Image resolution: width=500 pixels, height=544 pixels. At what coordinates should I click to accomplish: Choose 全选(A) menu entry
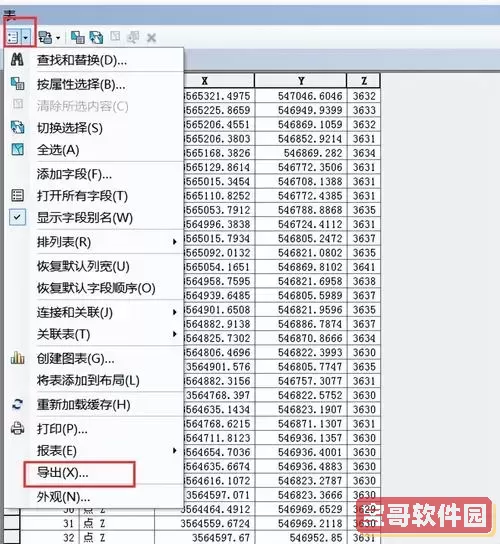[94, 150]
